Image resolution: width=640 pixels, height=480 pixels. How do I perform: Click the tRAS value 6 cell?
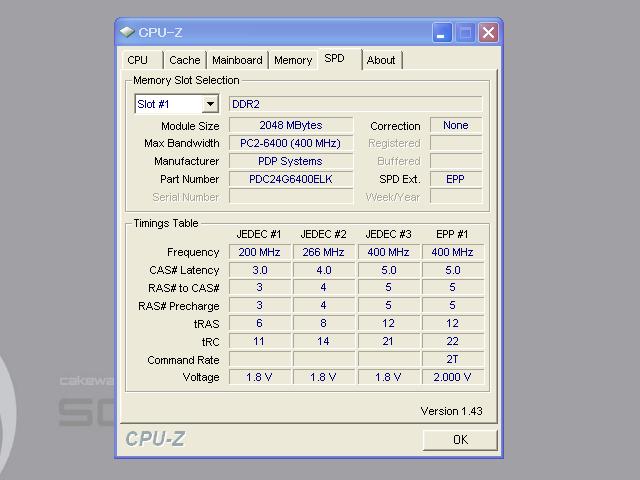point(260,323)
